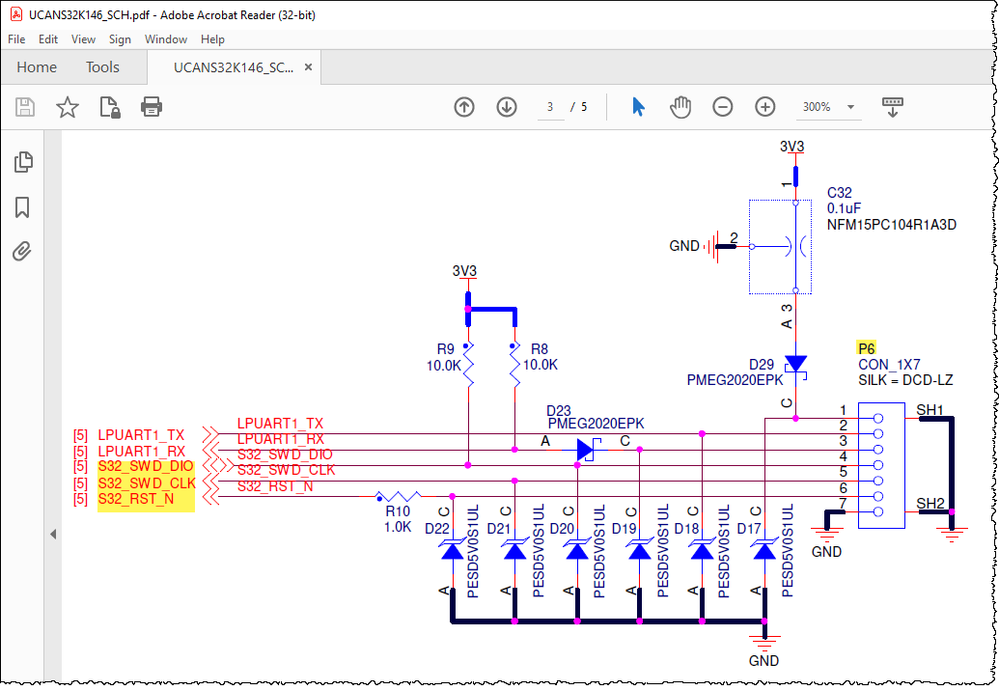This screenshot has width=999, height=687.
Task: Open the File menu
Action: 16,39
